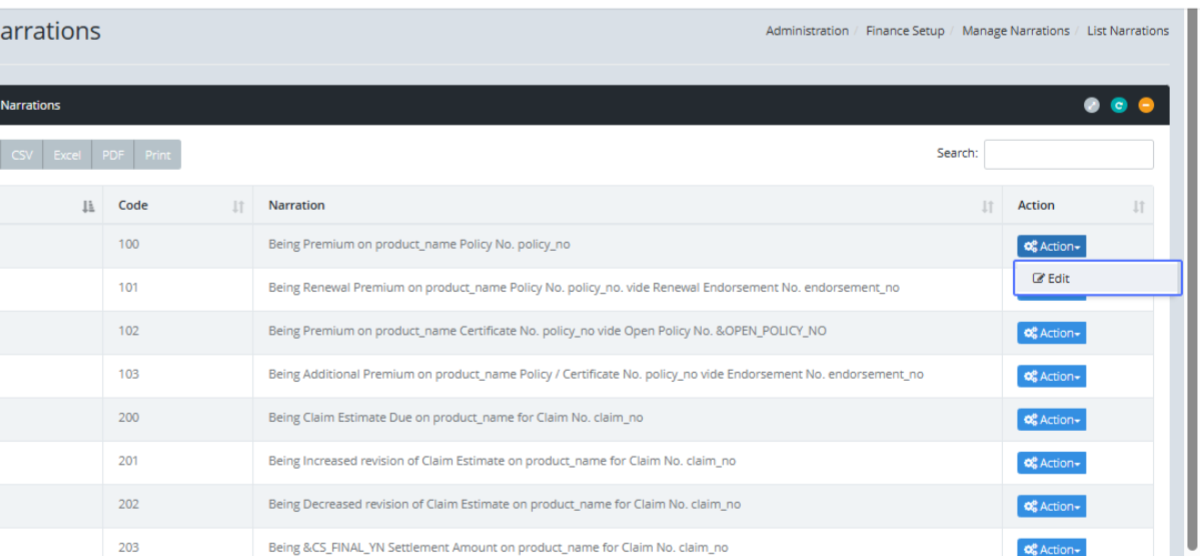Click the Print button
The width and height of the screenshot is (1200, 556).
[x=157, y=155]
